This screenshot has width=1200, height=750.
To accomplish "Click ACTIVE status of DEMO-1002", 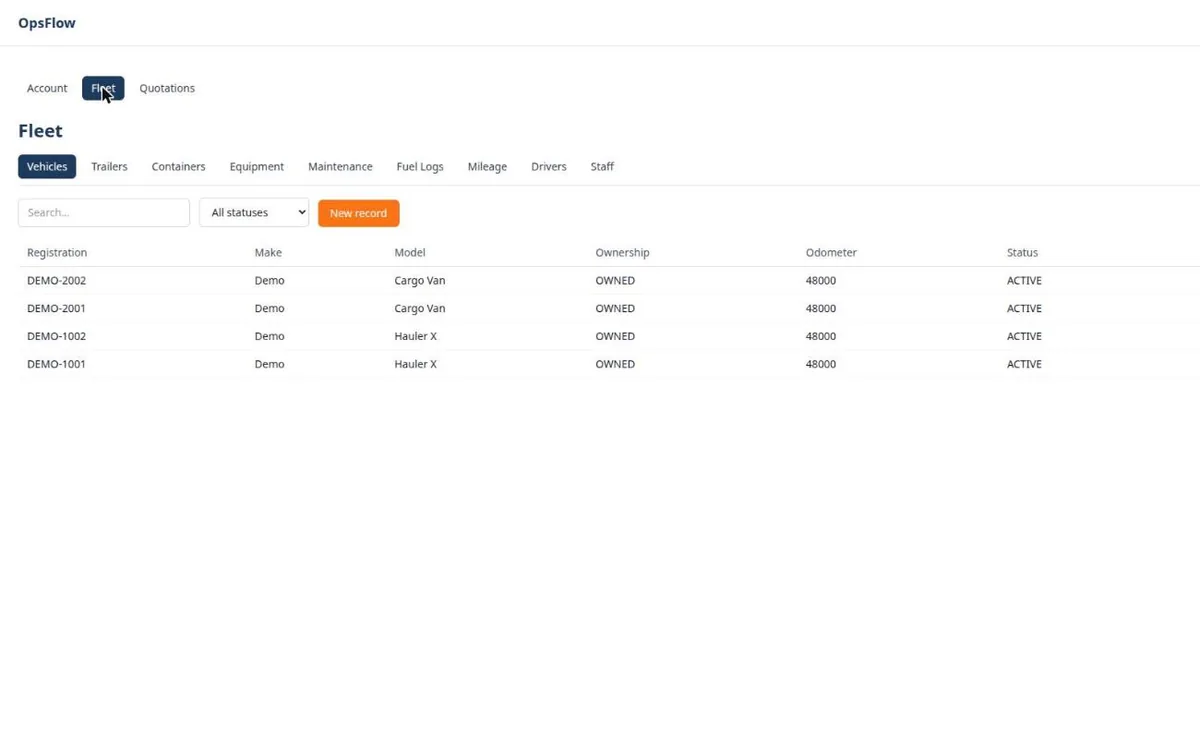I will pyautogui.click(x=1024, y=337).
